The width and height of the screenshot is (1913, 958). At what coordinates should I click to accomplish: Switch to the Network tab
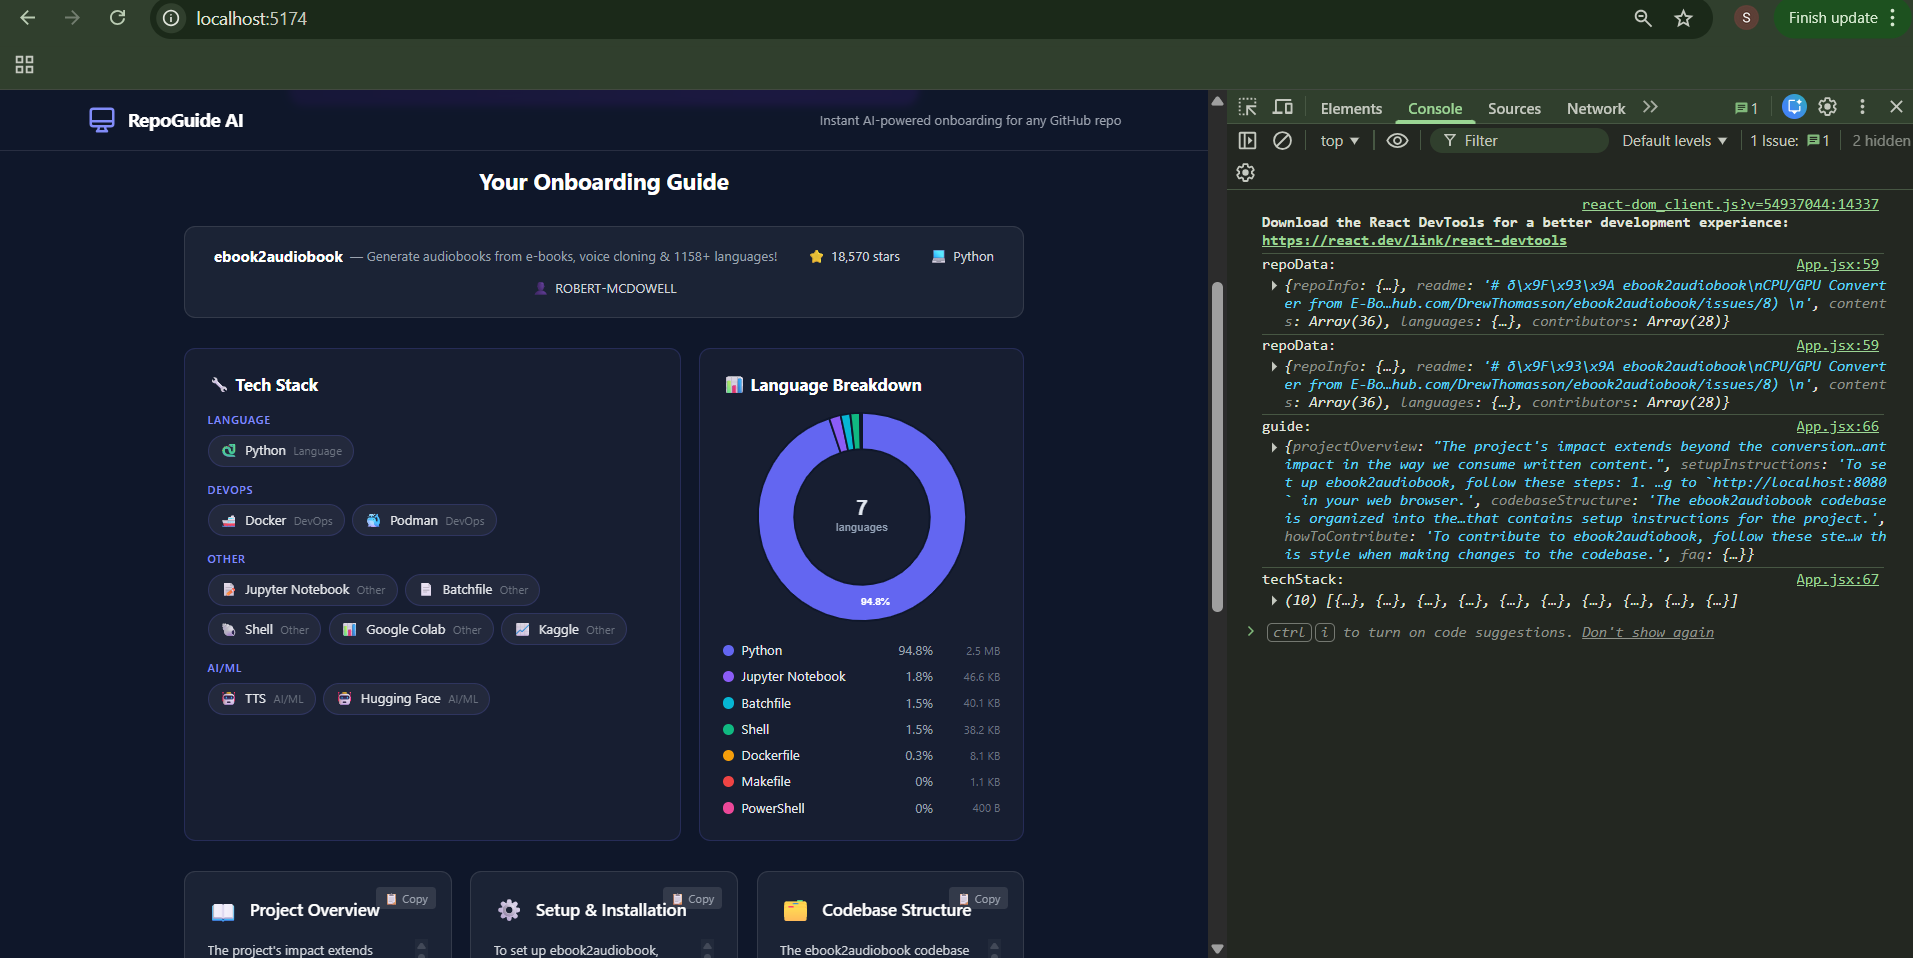click(x=1596, y=109)
